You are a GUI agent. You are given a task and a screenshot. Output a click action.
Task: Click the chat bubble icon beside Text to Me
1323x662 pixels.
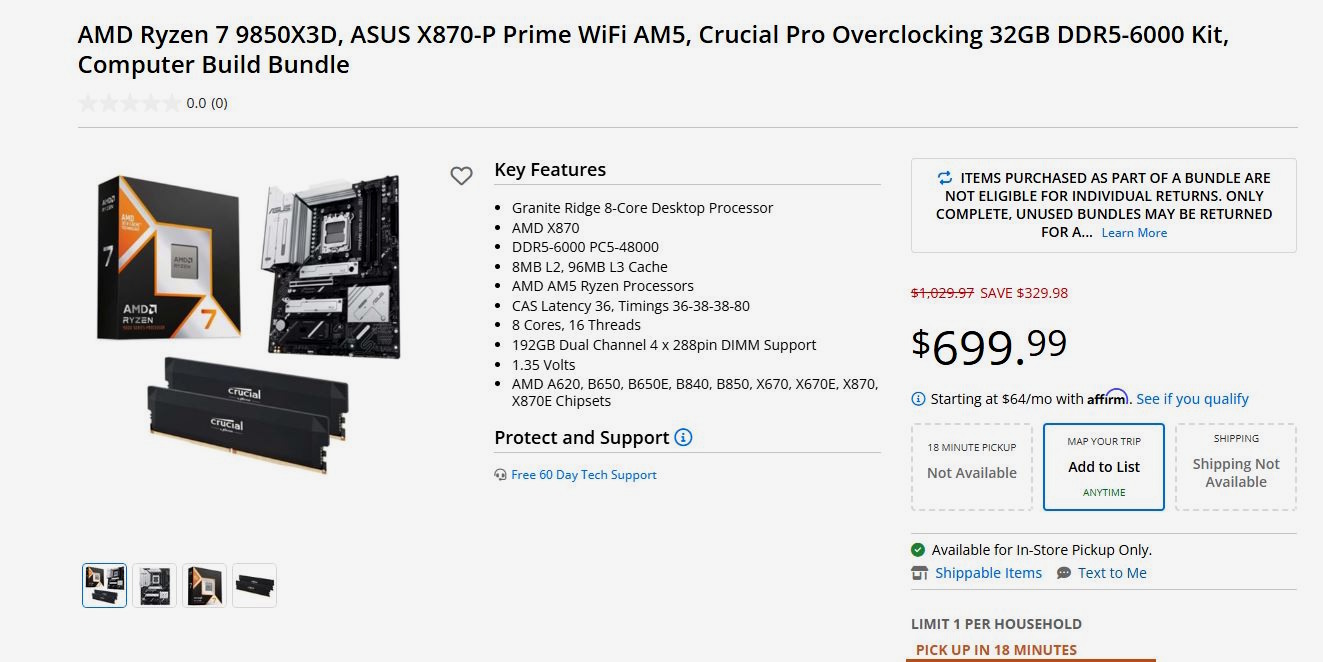pos(1061,572)
